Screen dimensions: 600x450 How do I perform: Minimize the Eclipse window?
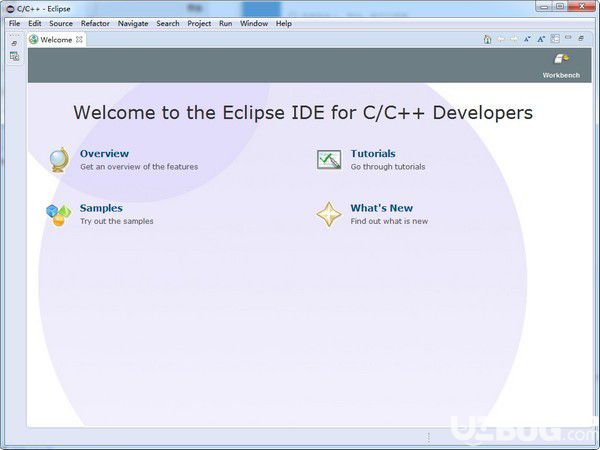click(x=545, y=7)
